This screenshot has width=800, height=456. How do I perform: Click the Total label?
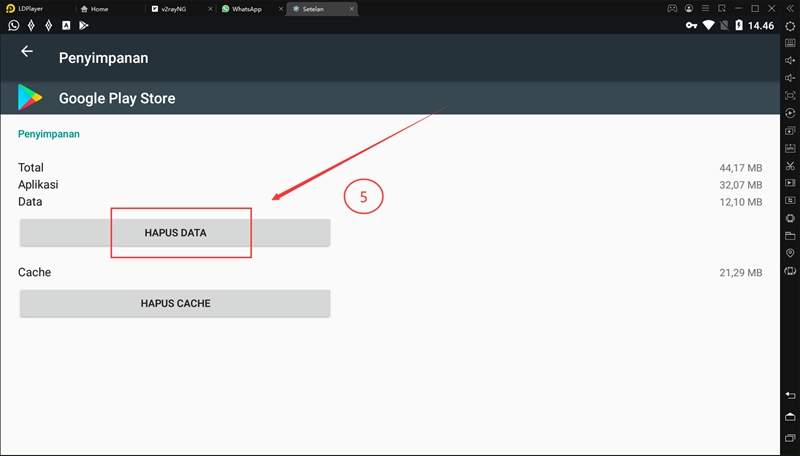click(x=31, y=167)
